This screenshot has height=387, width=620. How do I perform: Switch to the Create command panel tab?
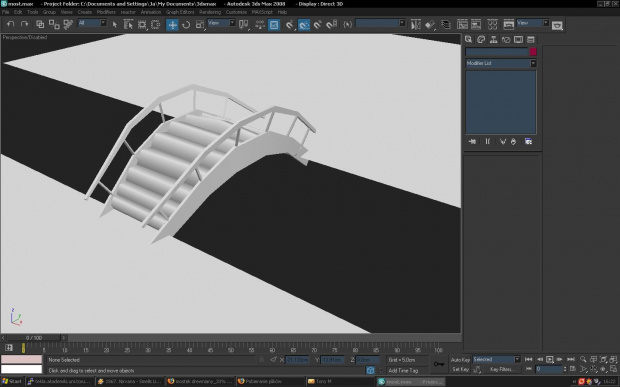click(x=469, y=40)
